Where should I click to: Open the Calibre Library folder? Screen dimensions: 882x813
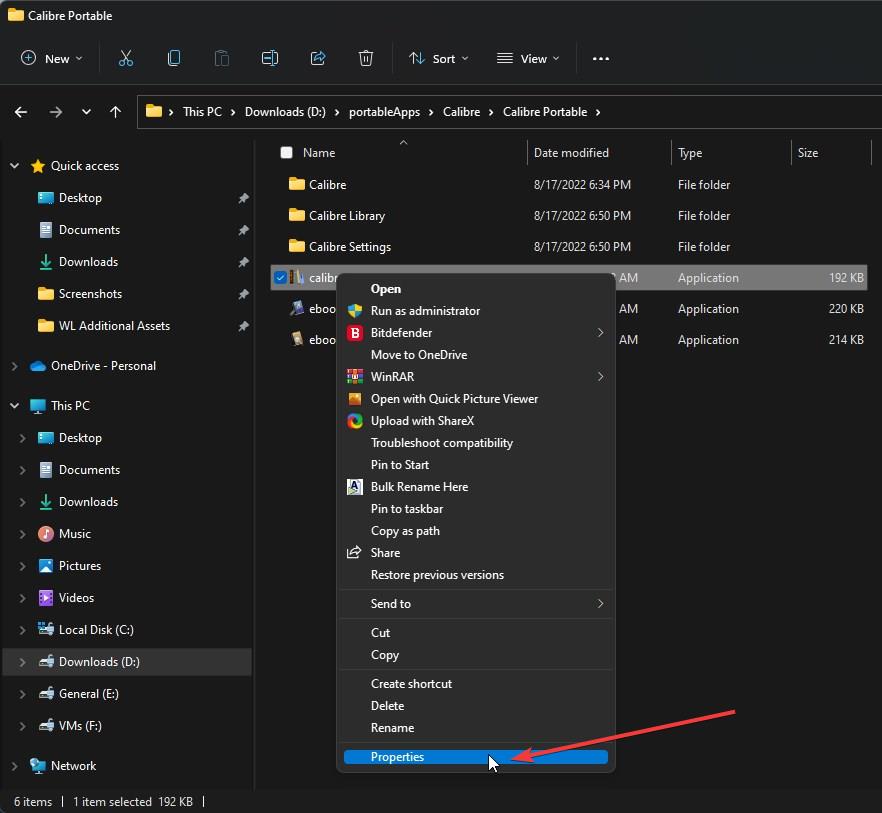(x=346, y=216)
